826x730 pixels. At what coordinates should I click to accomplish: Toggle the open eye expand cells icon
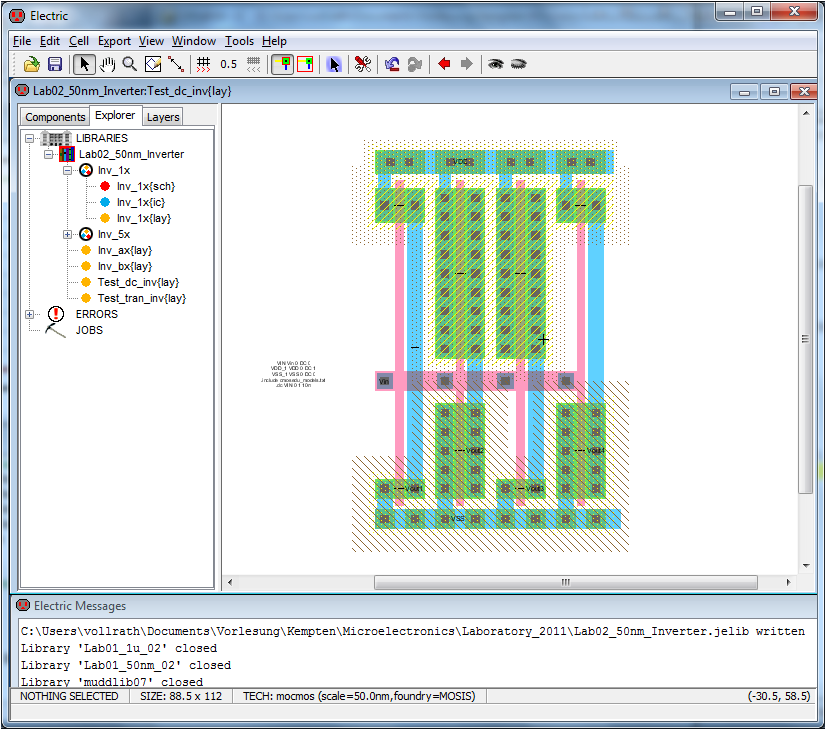tap(495, 64)
